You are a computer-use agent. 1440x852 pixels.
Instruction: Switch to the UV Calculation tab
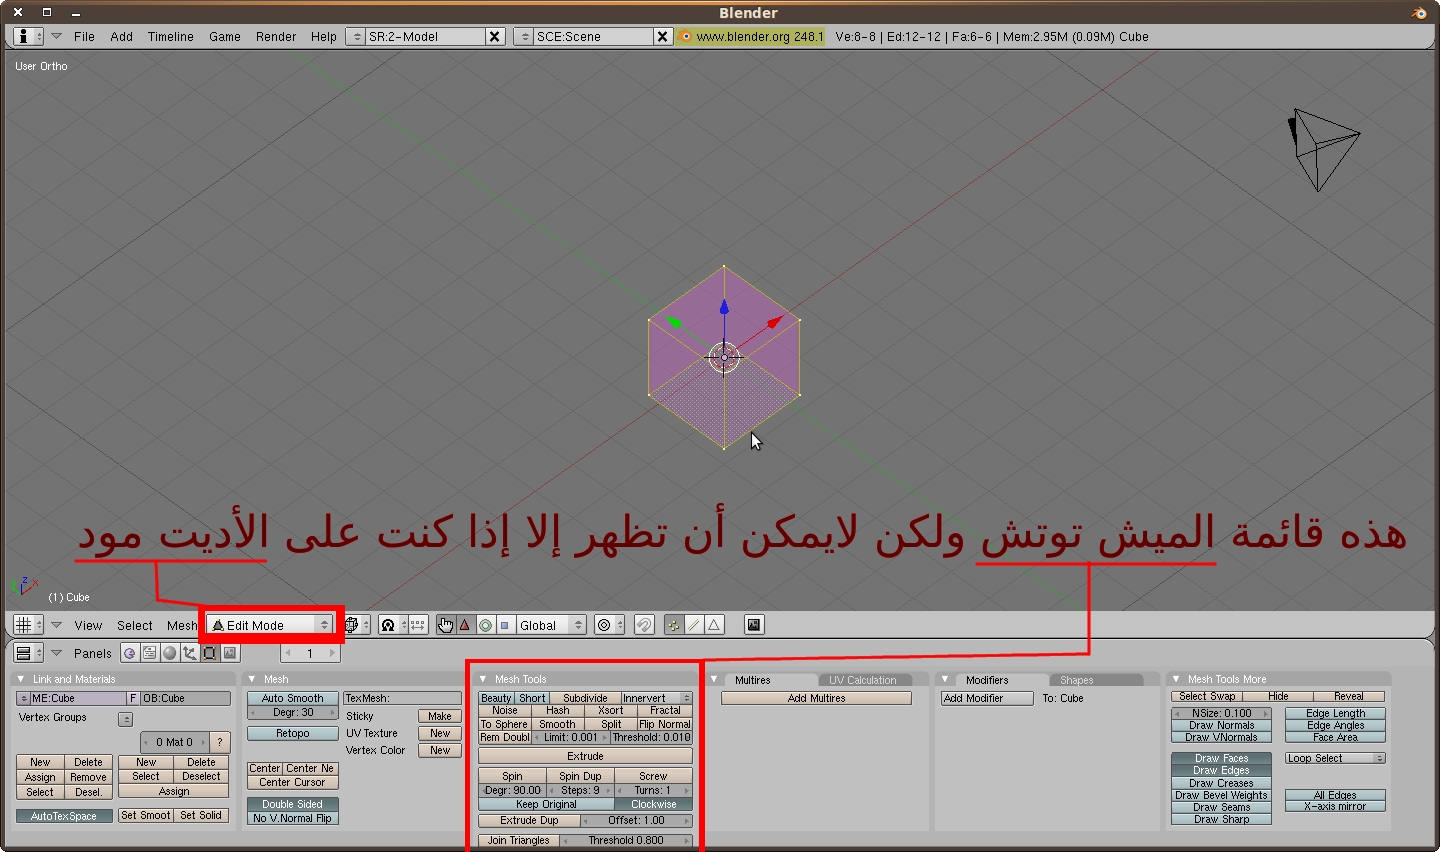[x=862, y=680]
